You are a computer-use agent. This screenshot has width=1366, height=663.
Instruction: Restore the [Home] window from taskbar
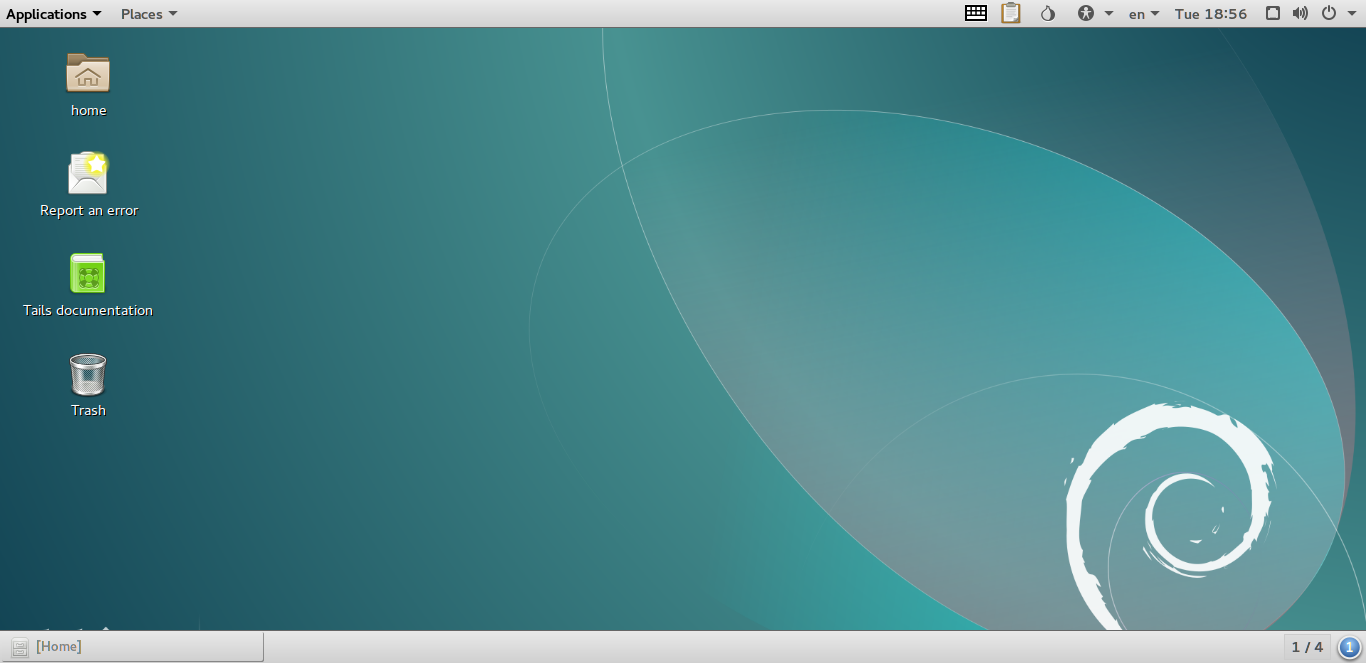[133, 647]
